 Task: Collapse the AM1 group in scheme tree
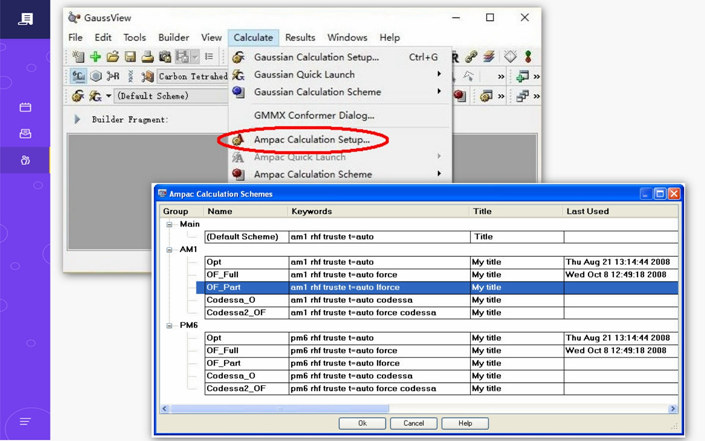click(169, 249)
